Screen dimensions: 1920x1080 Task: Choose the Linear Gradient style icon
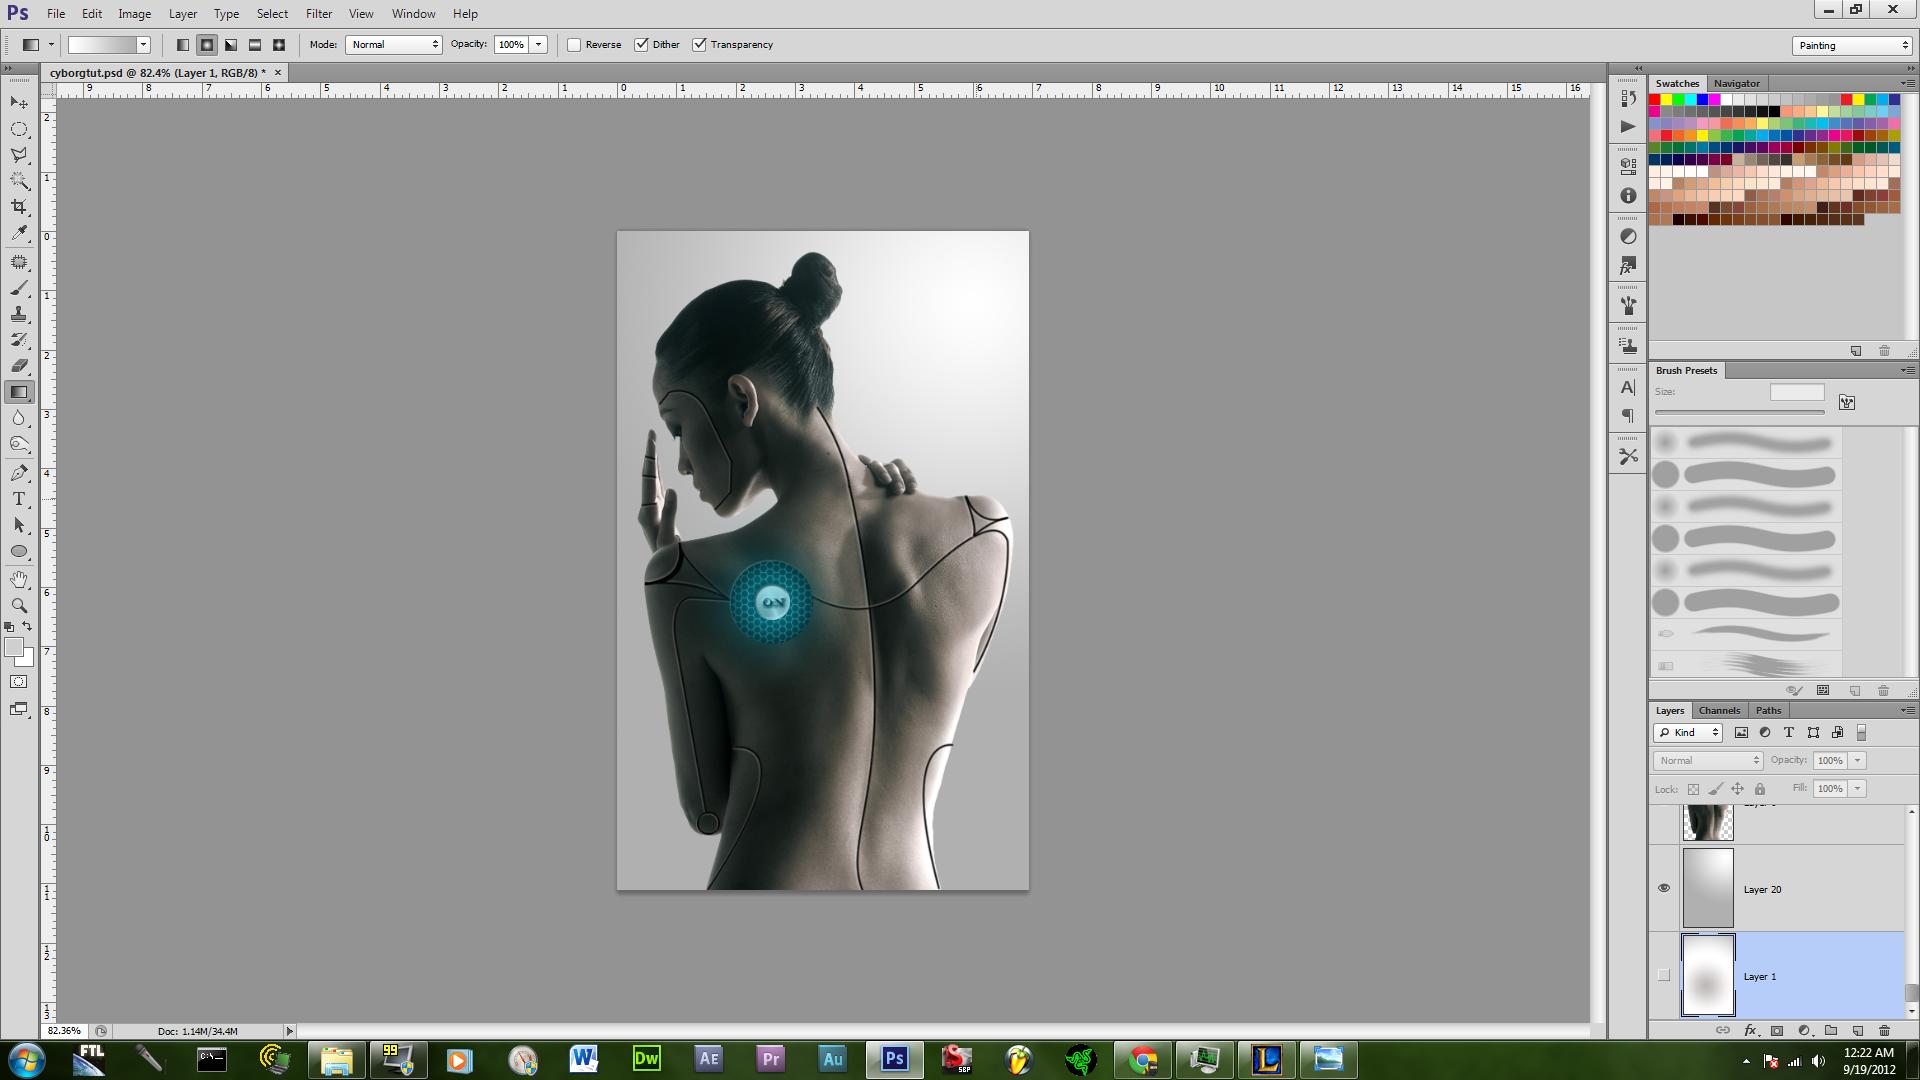point(183,45)
